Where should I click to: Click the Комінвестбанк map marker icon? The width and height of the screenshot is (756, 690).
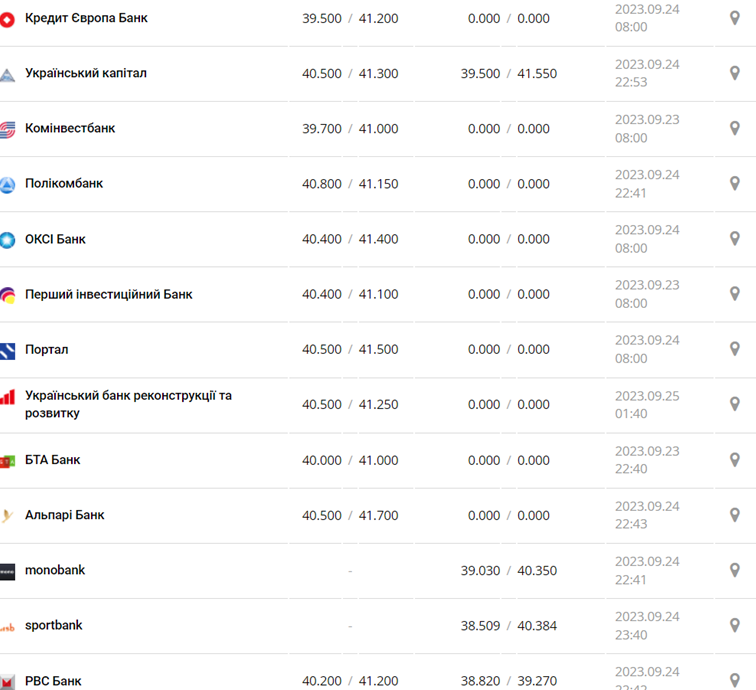pos(735,128)
